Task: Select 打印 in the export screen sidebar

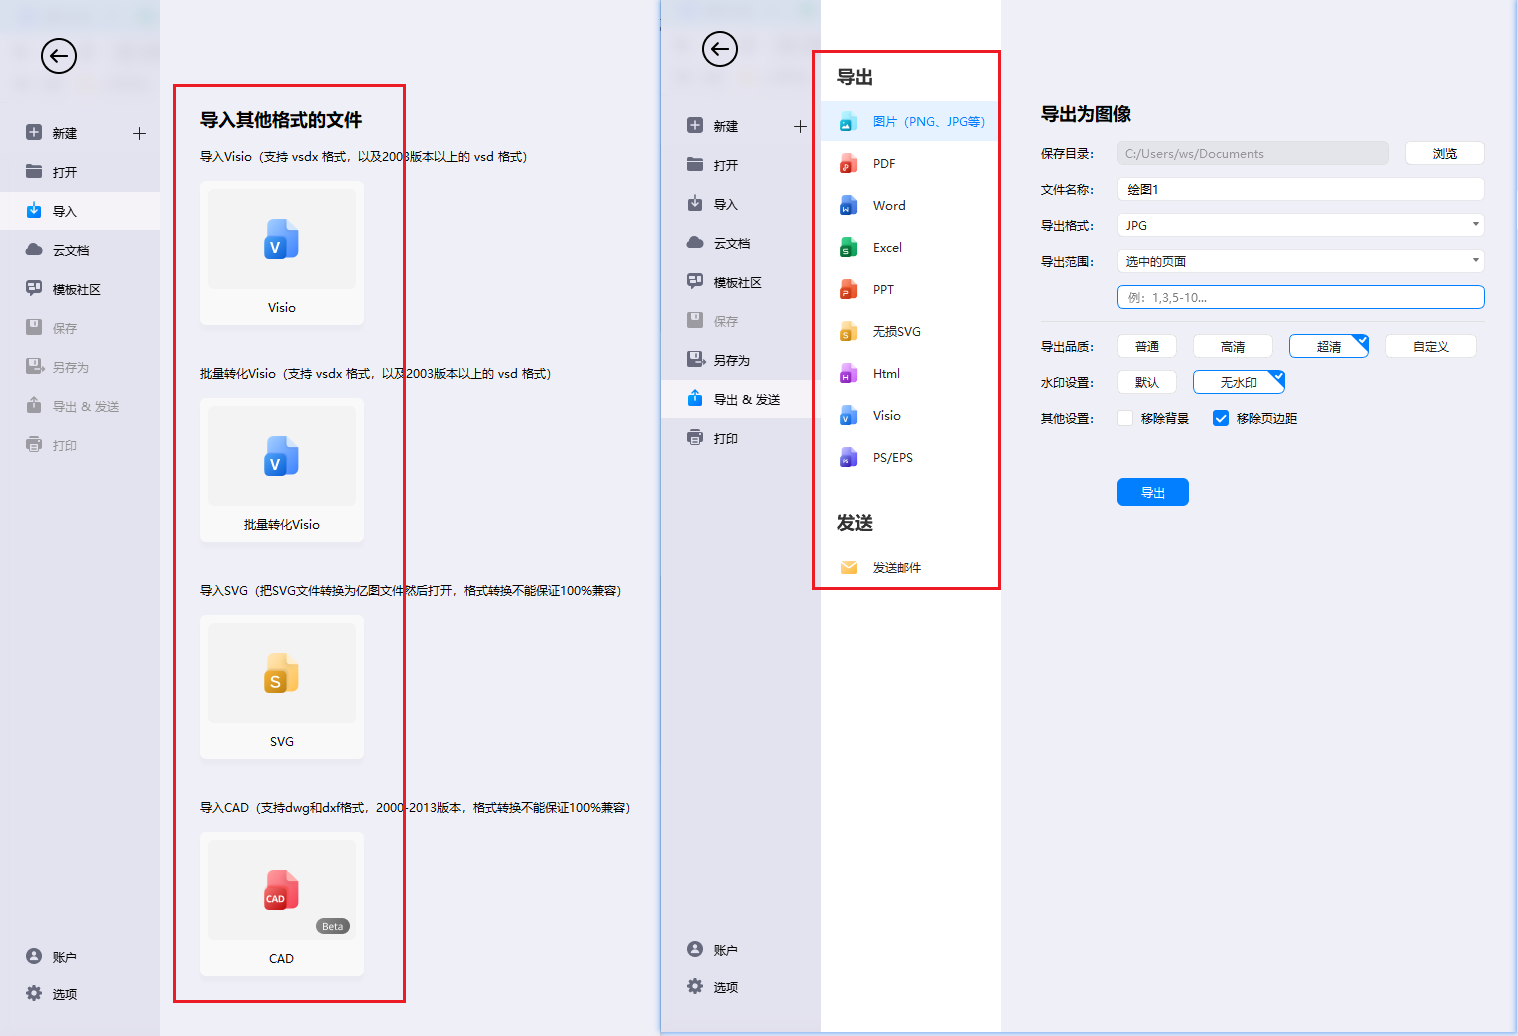Action: 741,439
